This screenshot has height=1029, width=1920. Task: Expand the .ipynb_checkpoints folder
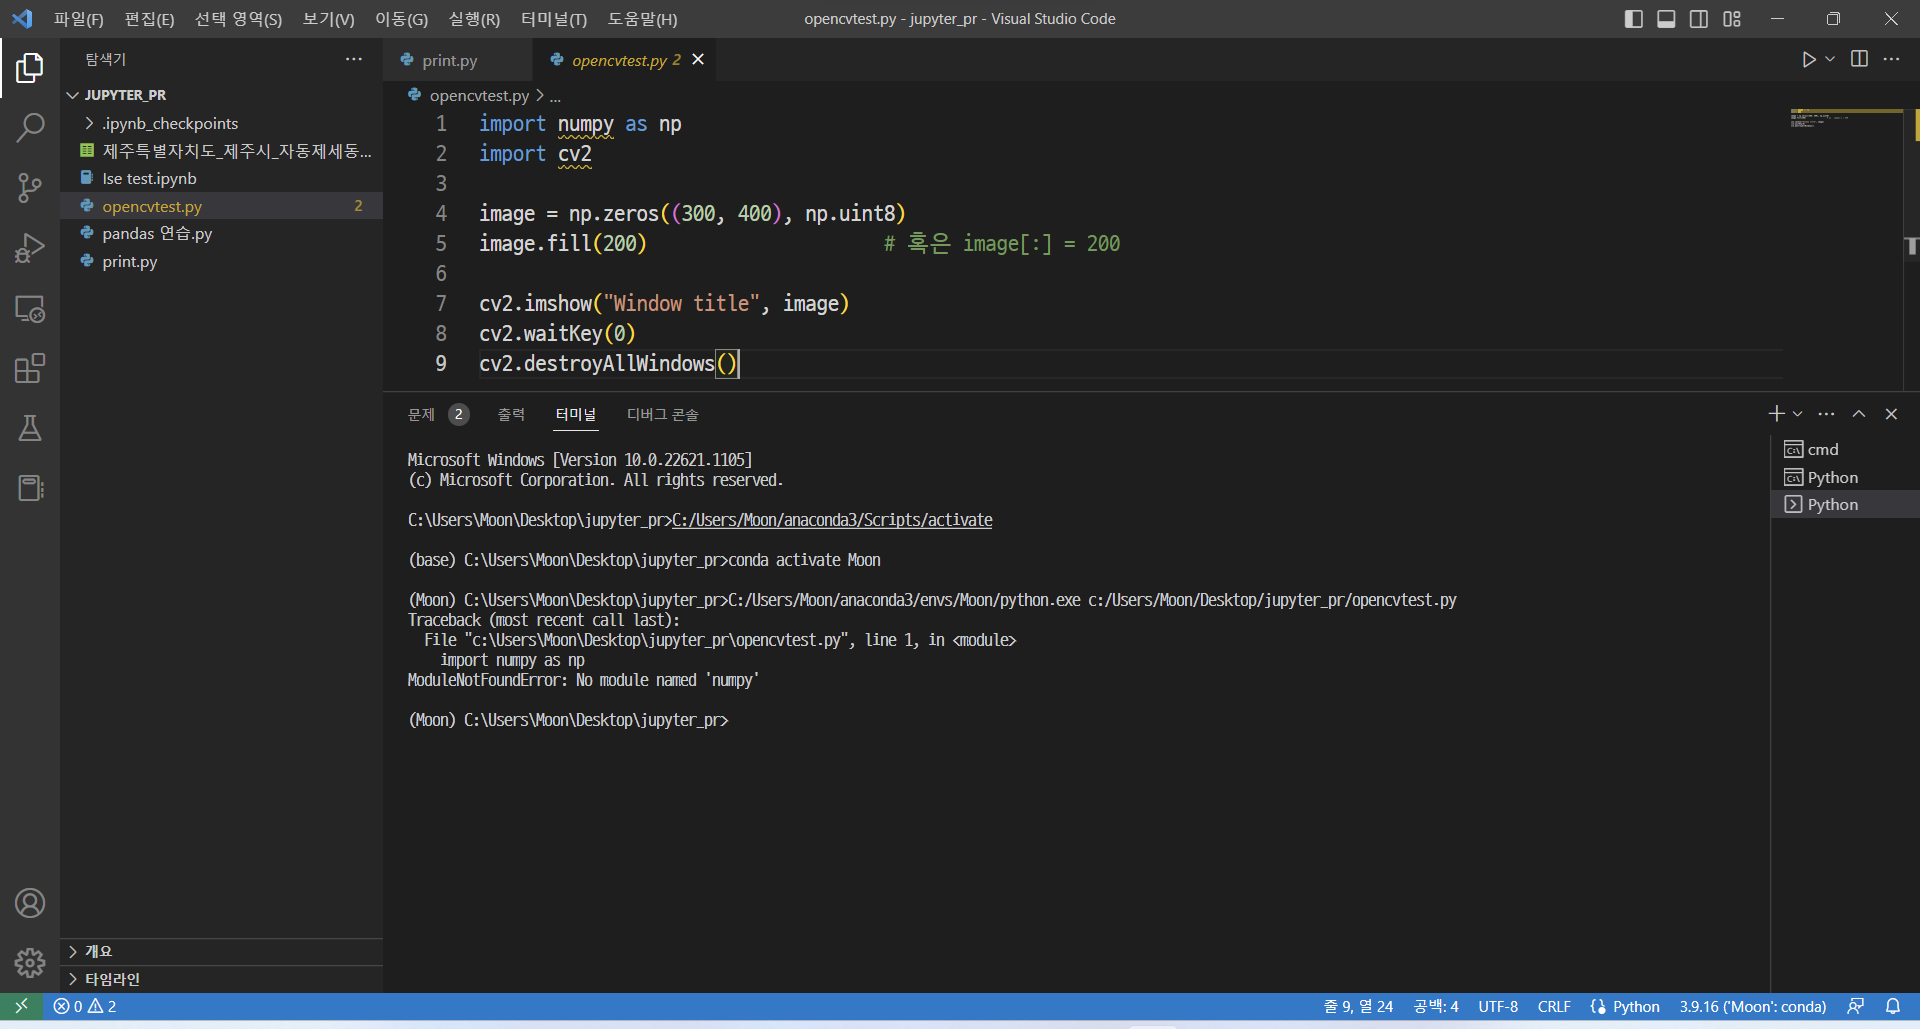170,123
